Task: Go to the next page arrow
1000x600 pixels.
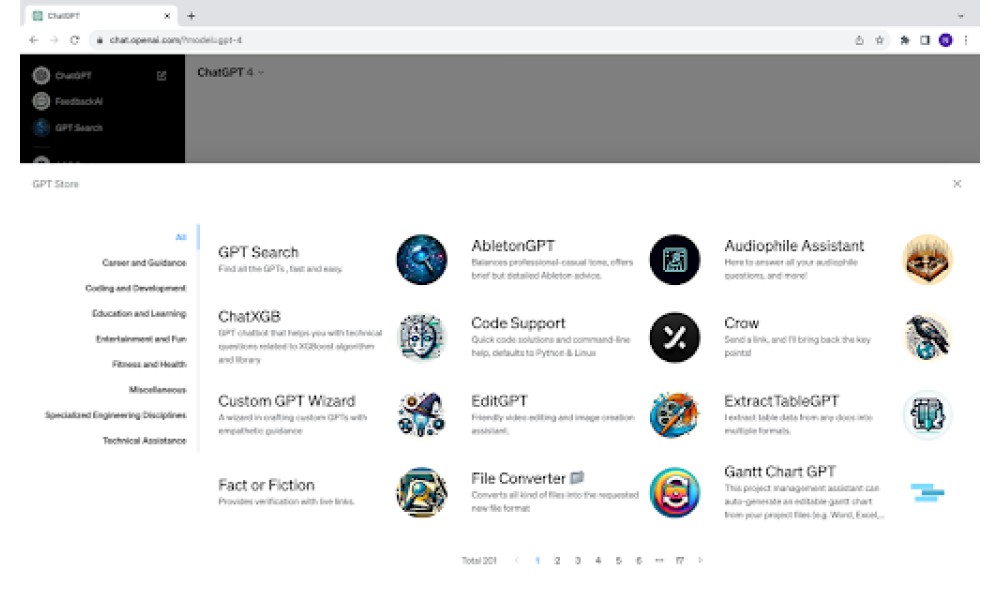Action: click(x=700, y=560)
